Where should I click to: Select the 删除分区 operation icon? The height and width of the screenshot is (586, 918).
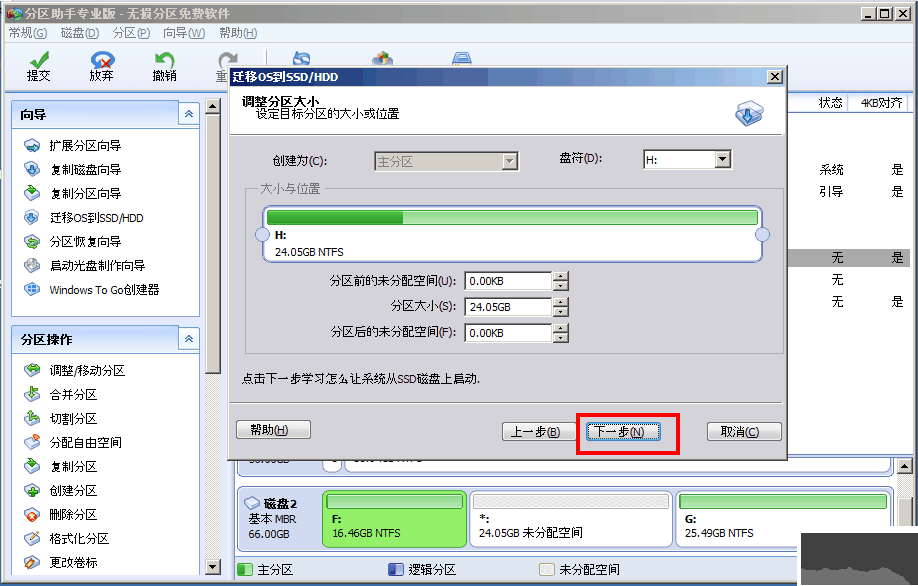[x=32, y=515]
